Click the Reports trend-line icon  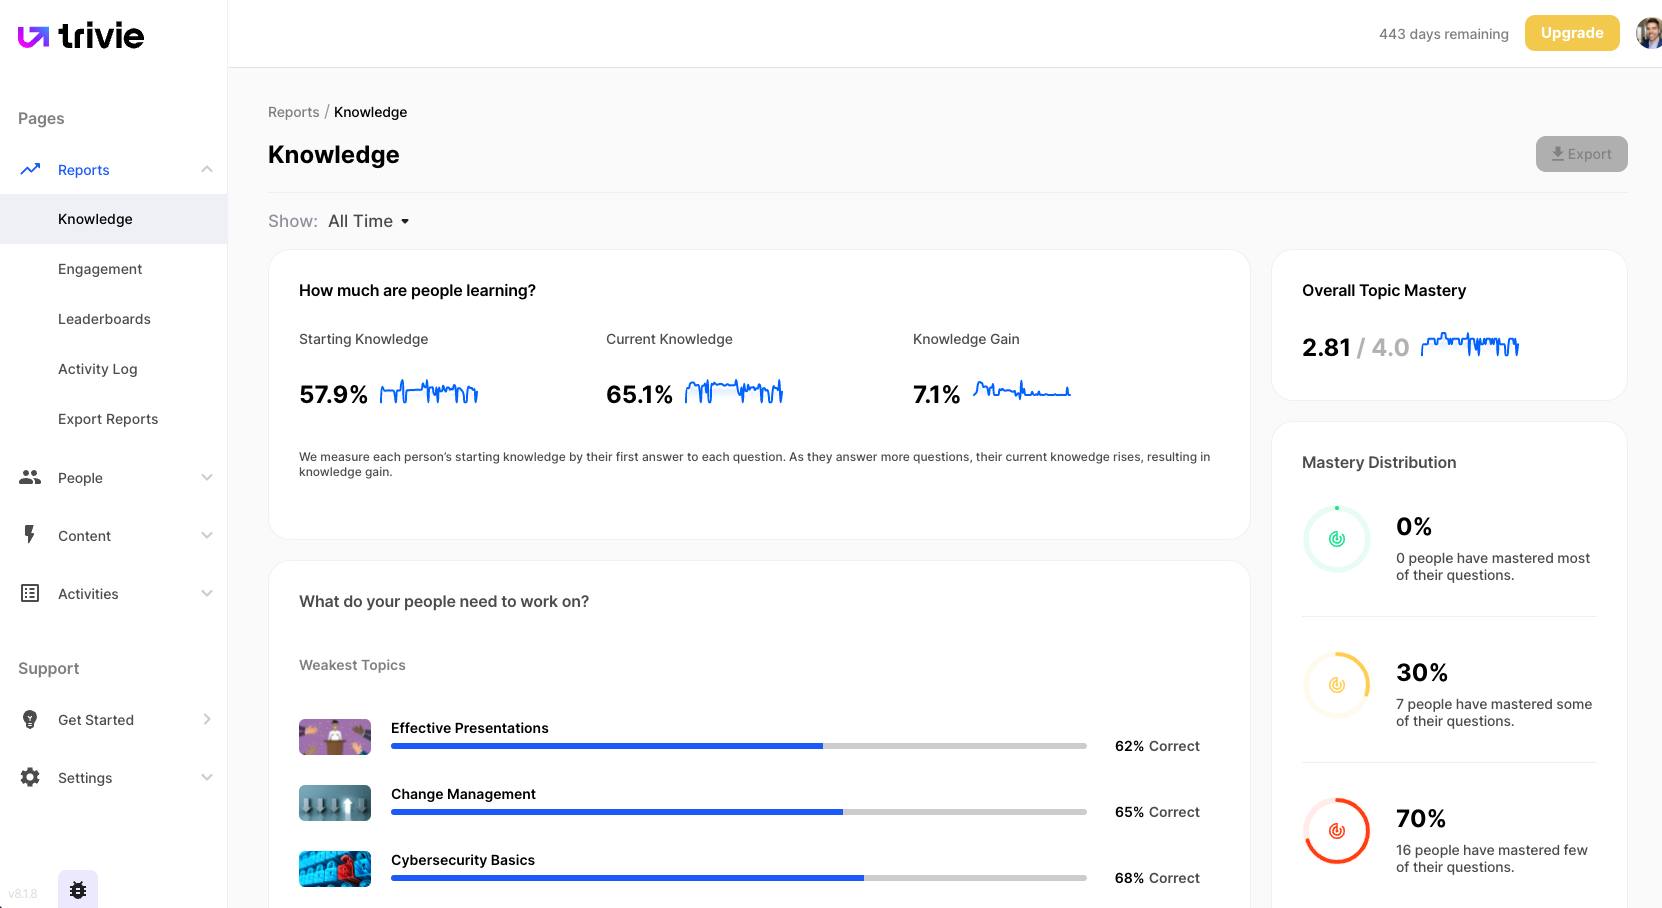[x=30, y=169]
